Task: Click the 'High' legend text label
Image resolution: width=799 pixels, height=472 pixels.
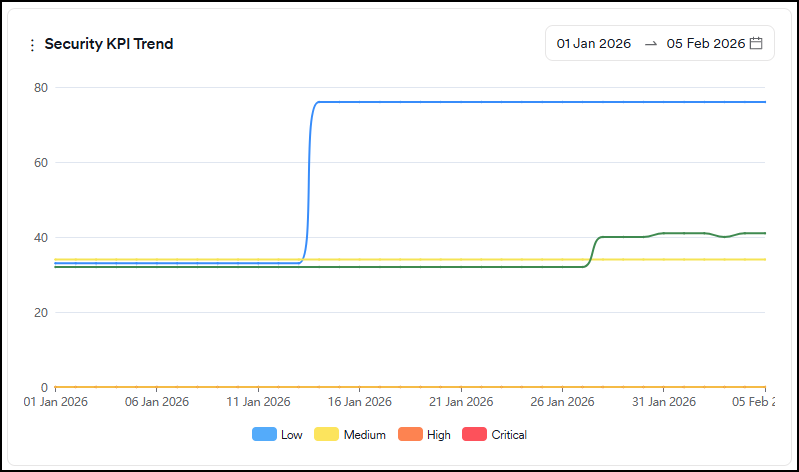Action: (439, 435)
